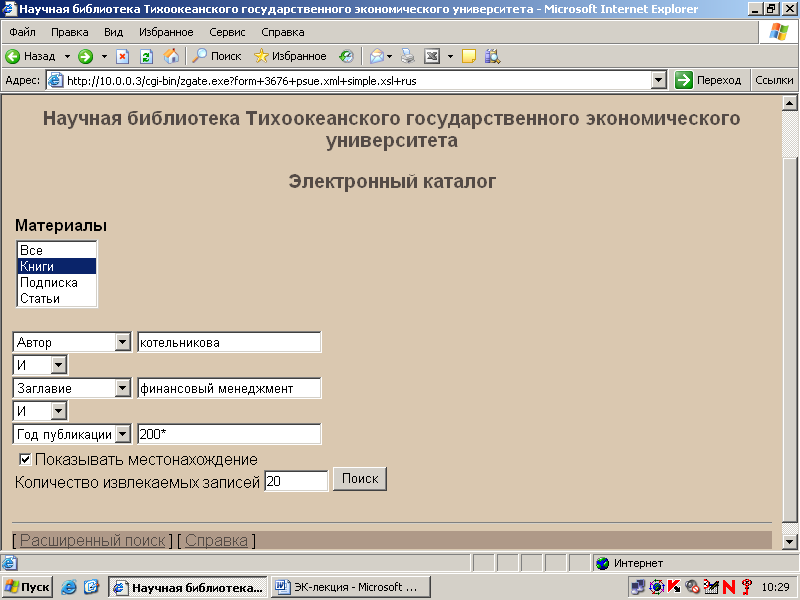Click the author field containing котельникова

pos(229,342)
